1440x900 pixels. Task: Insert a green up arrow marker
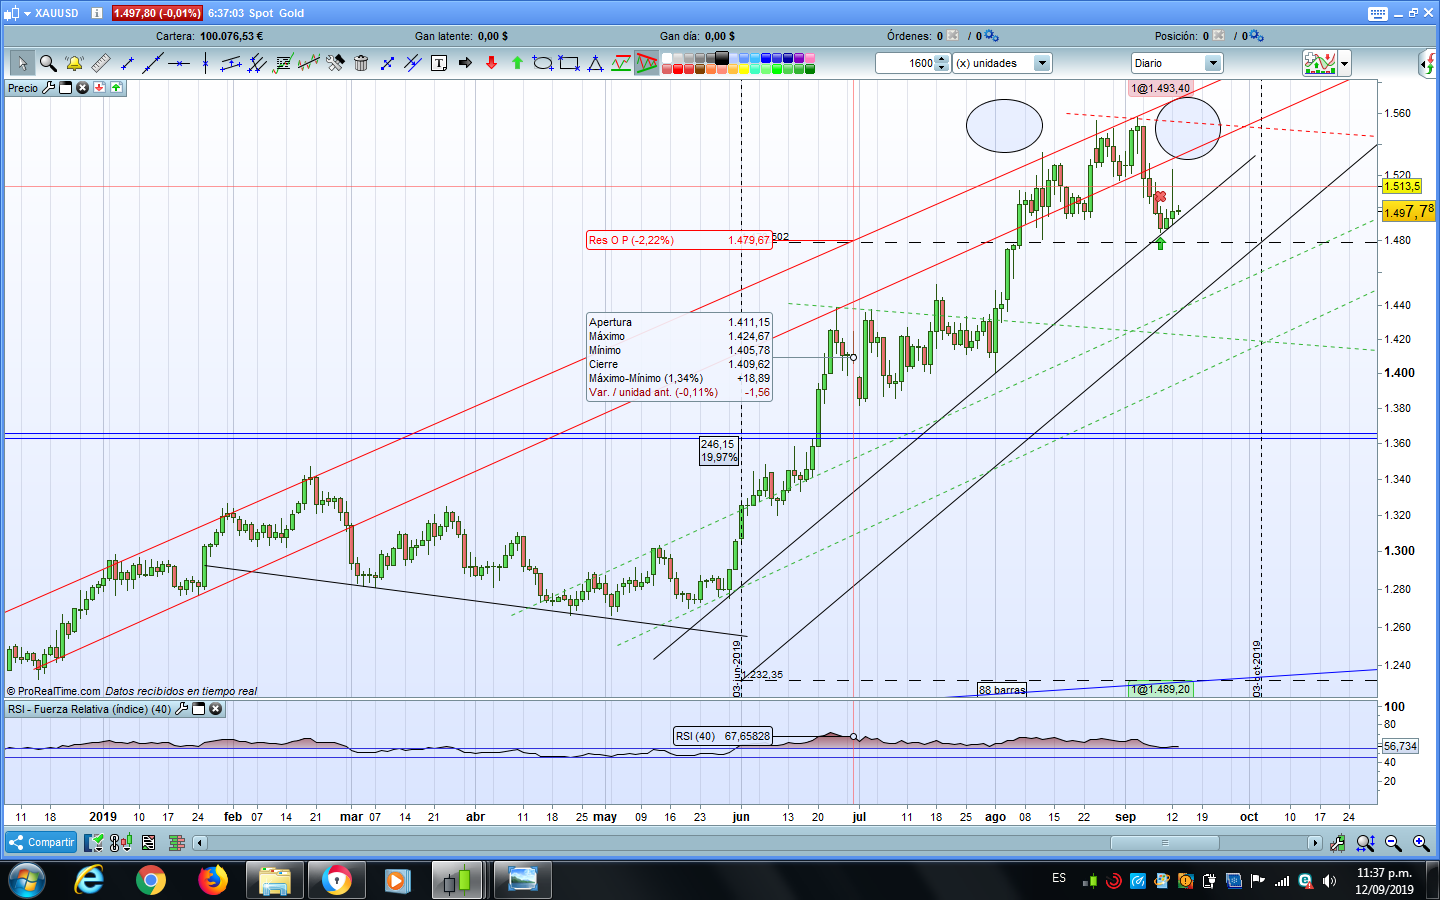point(517,63)
